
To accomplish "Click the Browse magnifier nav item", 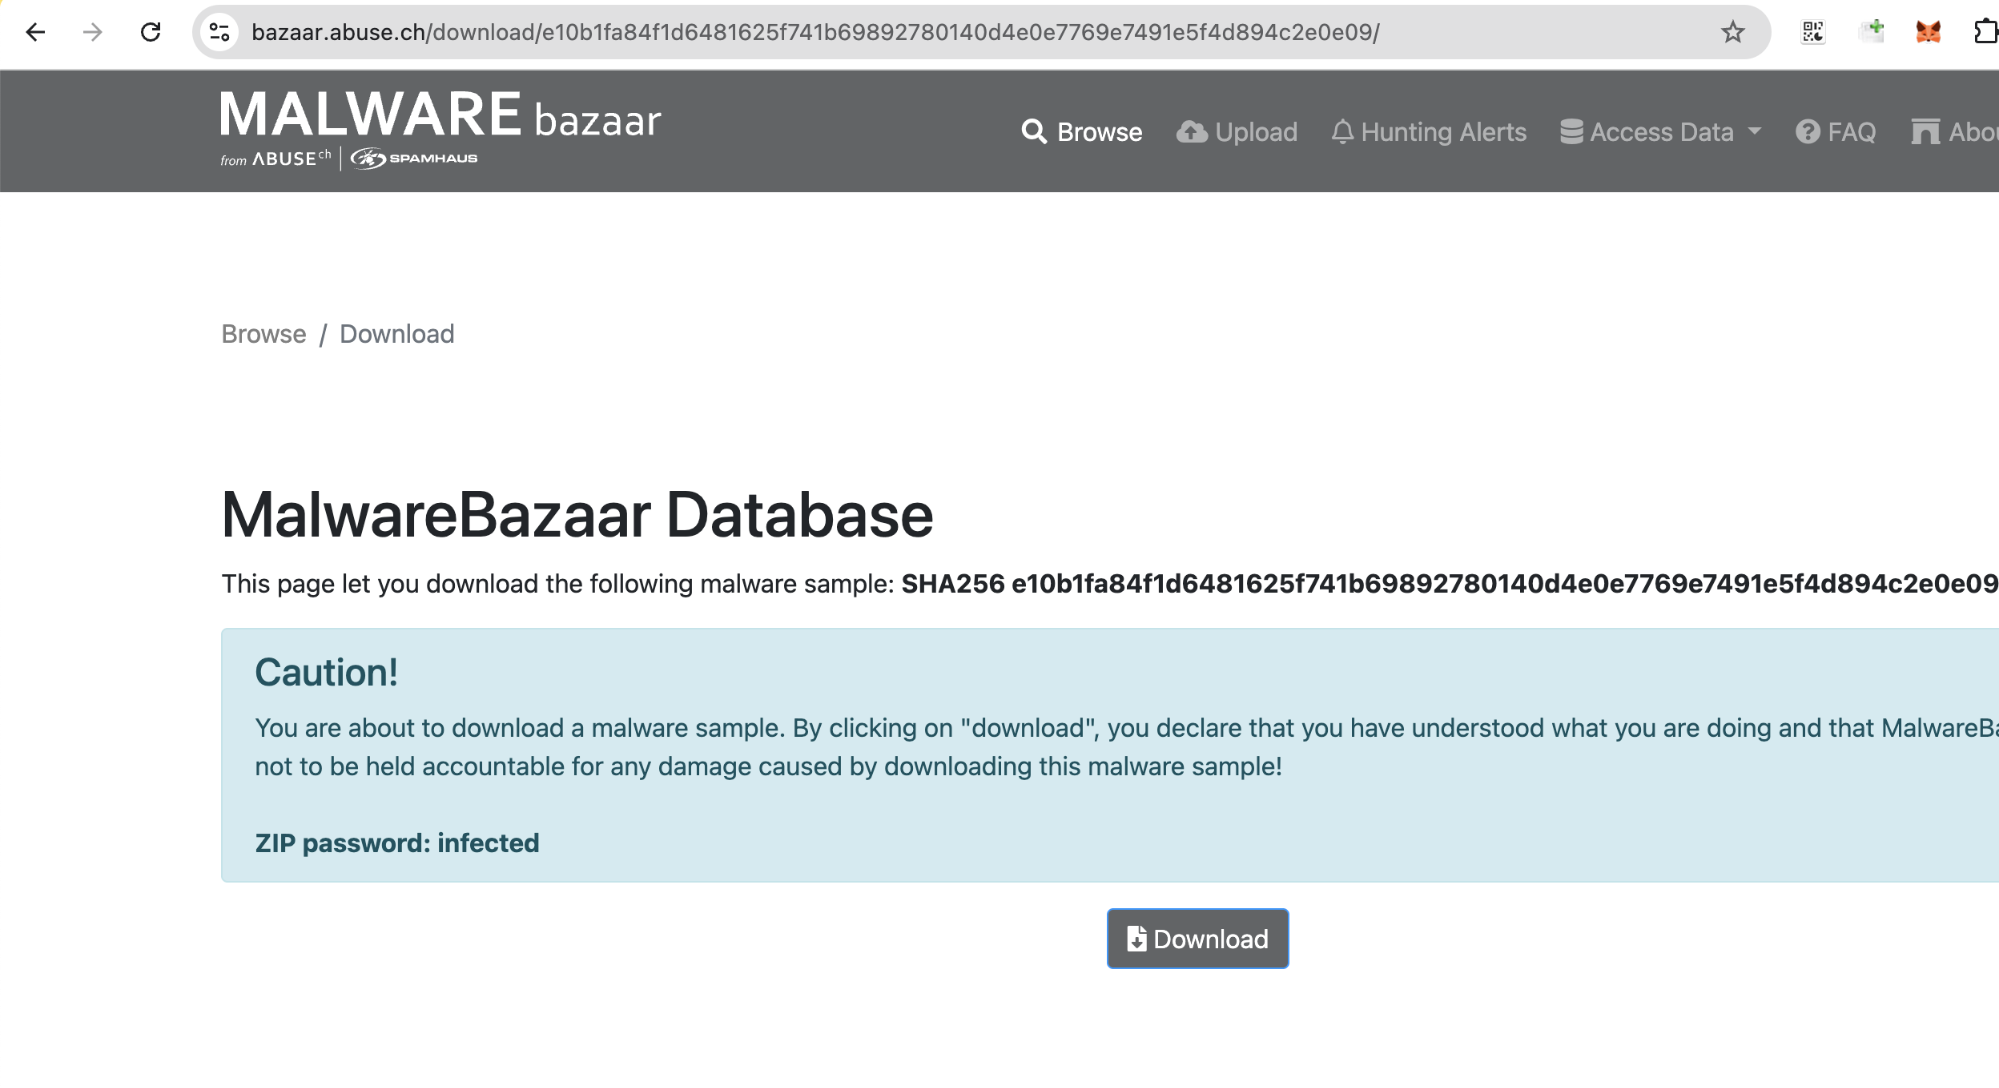I will [1082, 132].
